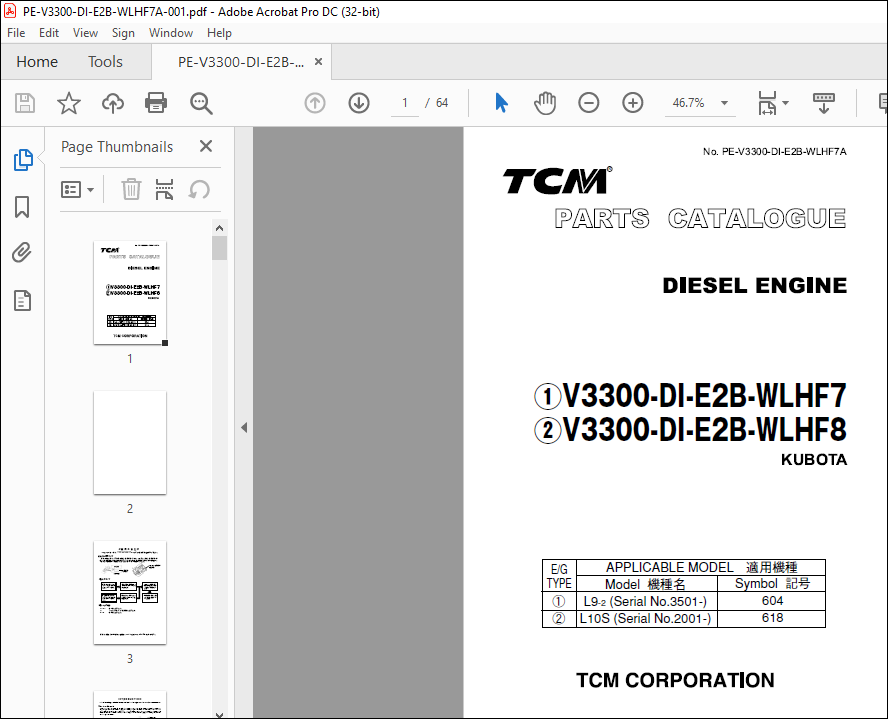Screen dimensions: 888x719
Task: Click the symbol 604 table cell
Action: point(772,601)
